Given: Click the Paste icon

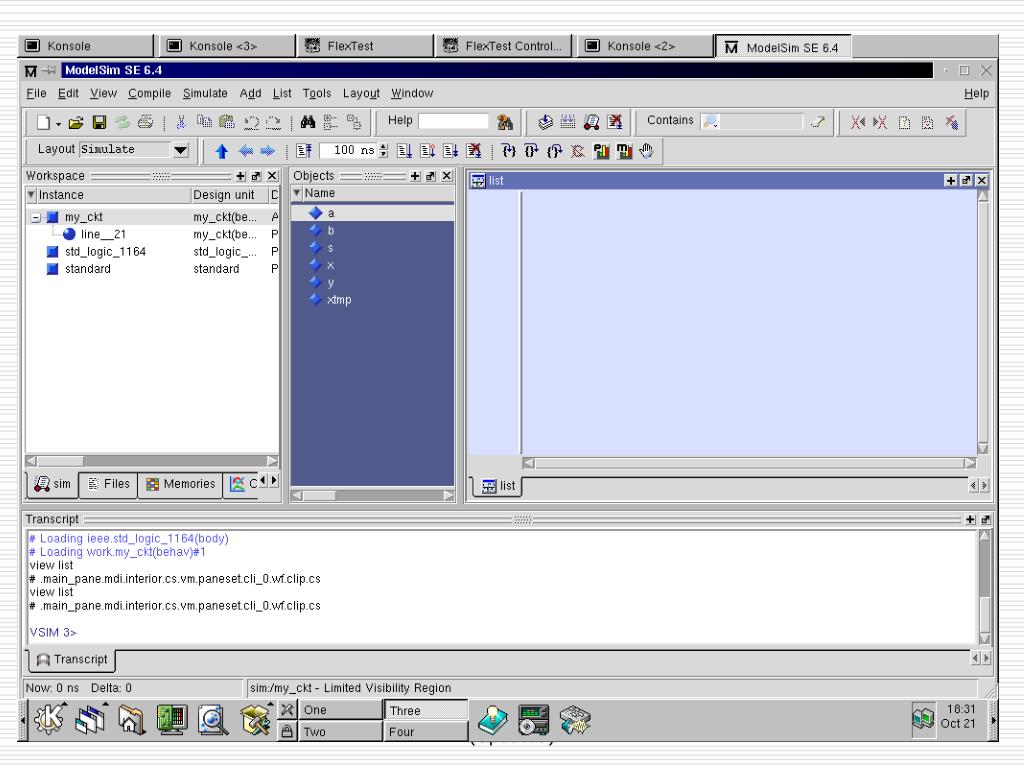Looking at the screenshot, I should [x=227, y=122].
